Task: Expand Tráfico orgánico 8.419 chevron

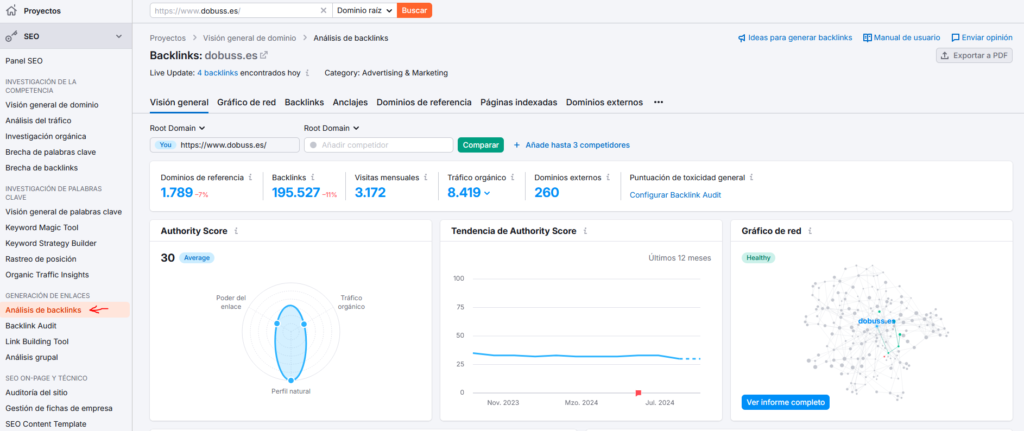Action: pyautogui.click(x=487, y=193)
